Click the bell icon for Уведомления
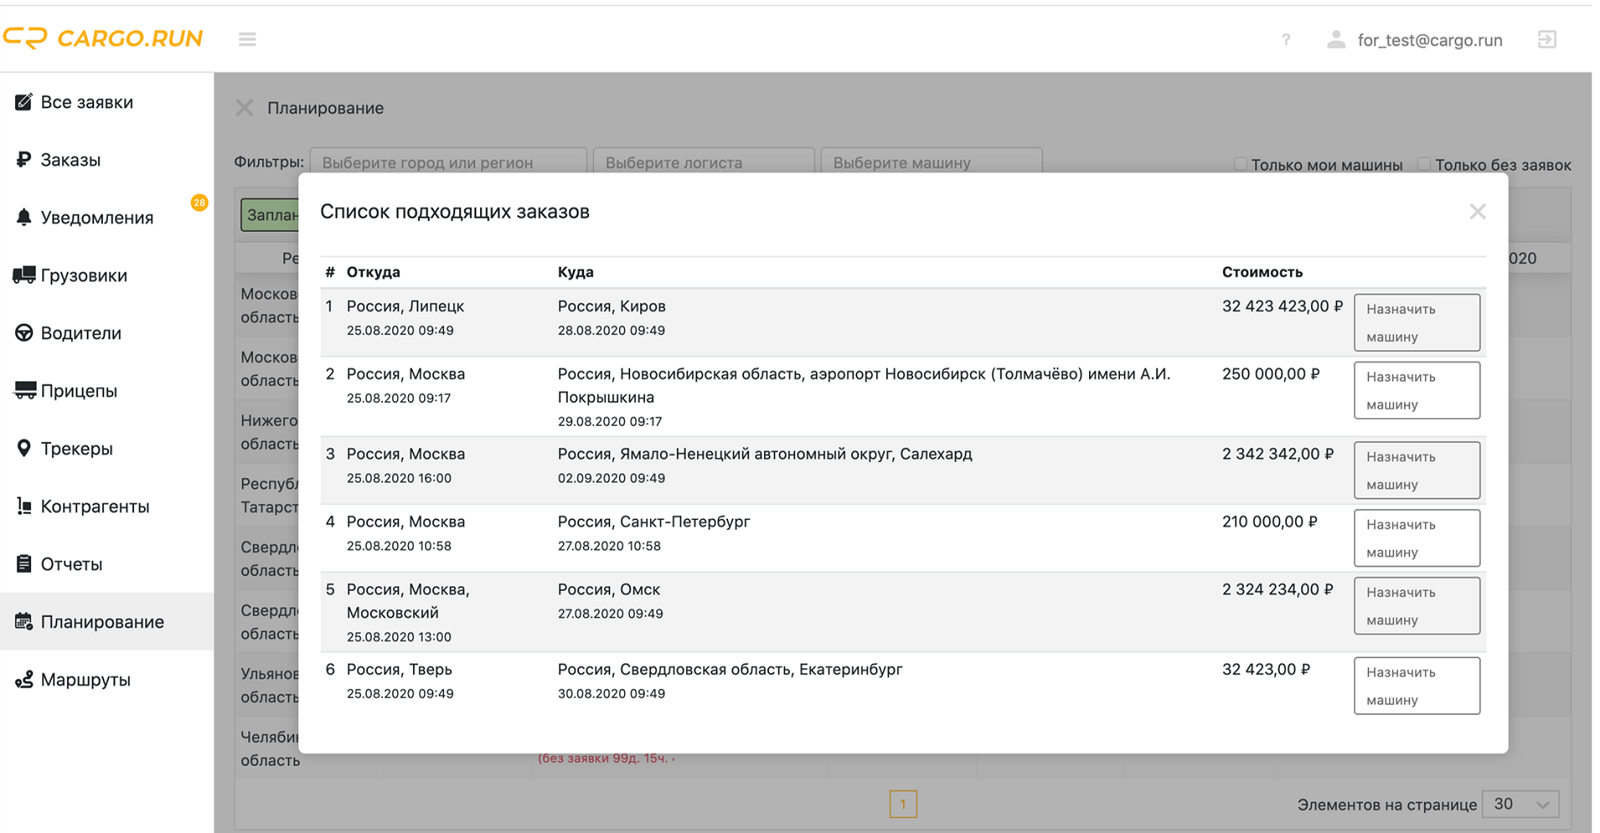Image resolution: width=1600 pixels, height=833 pixels. coord(24,217)
